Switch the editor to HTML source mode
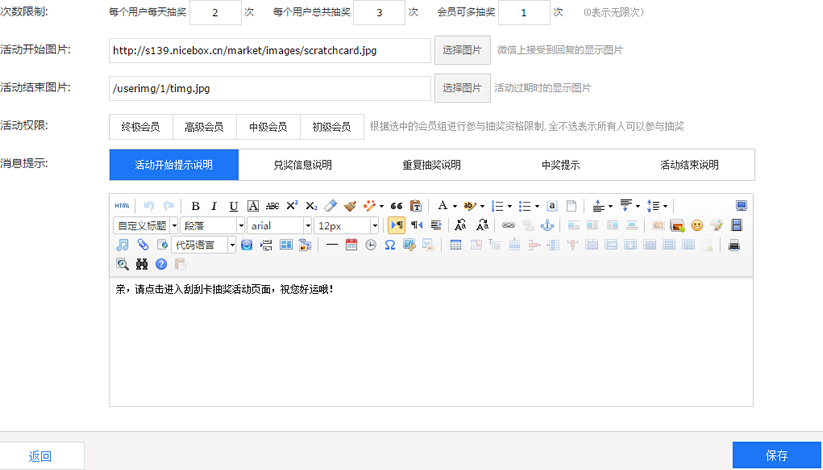 coord(121,206)
